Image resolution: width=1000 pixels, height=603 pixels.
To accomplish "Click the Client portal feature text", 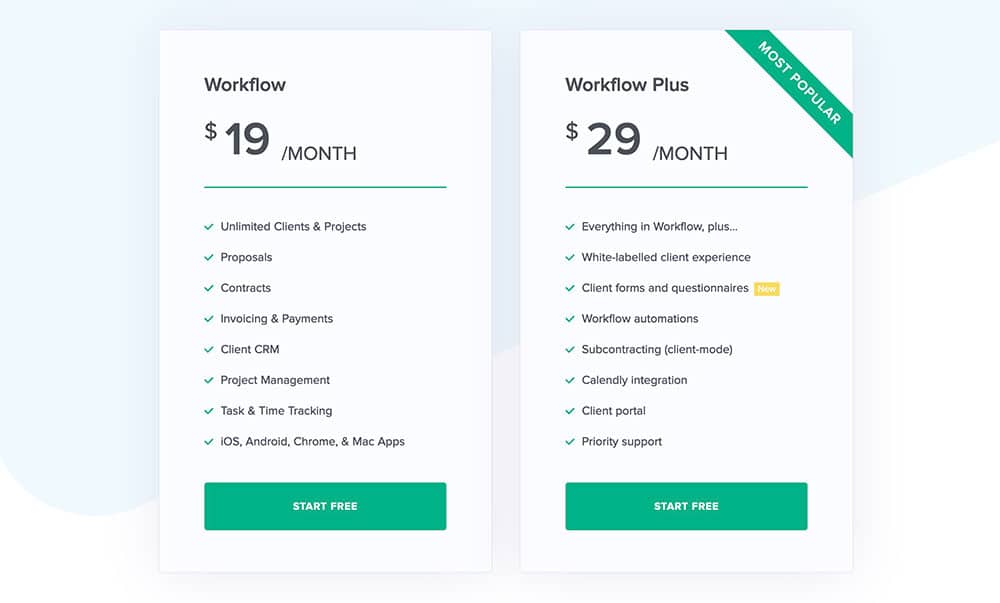I will [x=614, y=411].
